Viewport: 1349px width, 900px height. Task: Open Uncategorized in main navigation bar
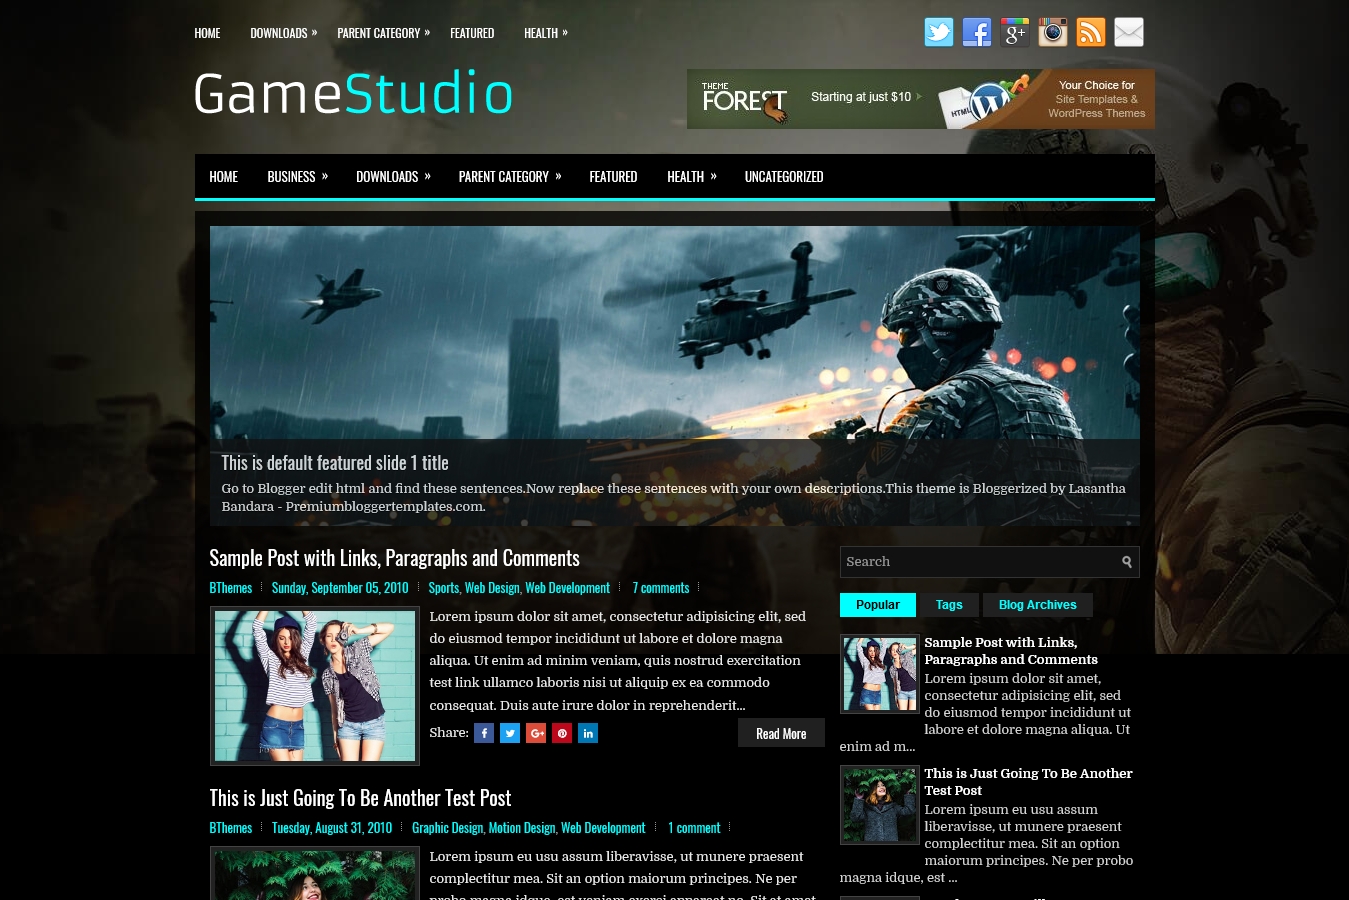tap(784, 177)
